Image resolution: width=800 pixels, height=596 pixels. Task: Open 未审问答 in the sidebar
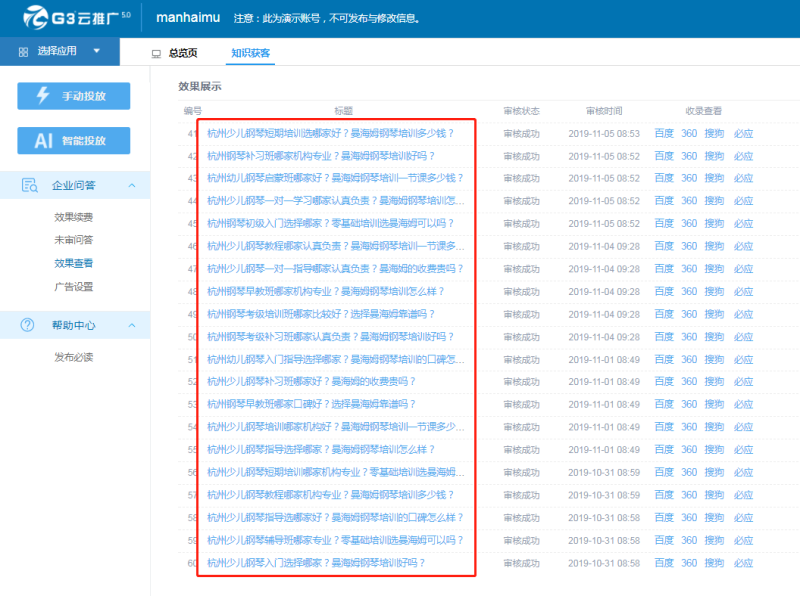tap(73, 240)
